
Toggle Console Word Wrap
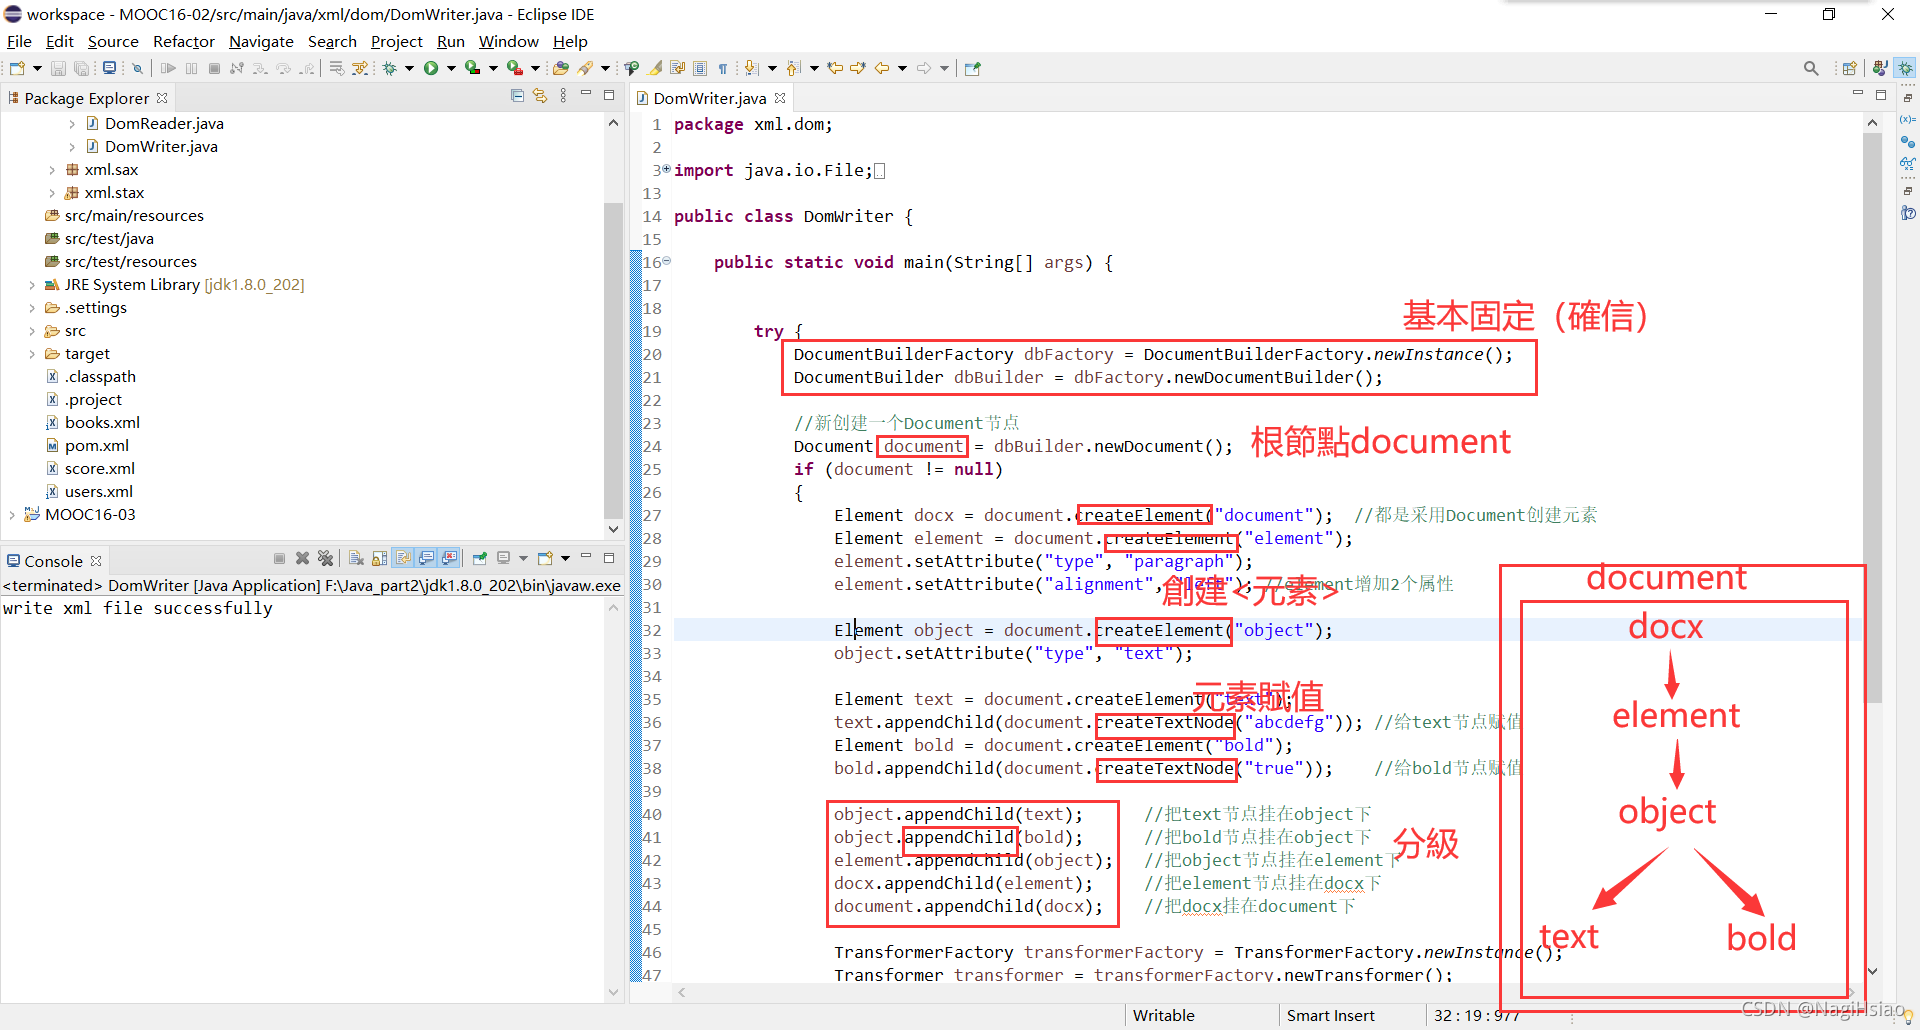click(x=403, y=558)
